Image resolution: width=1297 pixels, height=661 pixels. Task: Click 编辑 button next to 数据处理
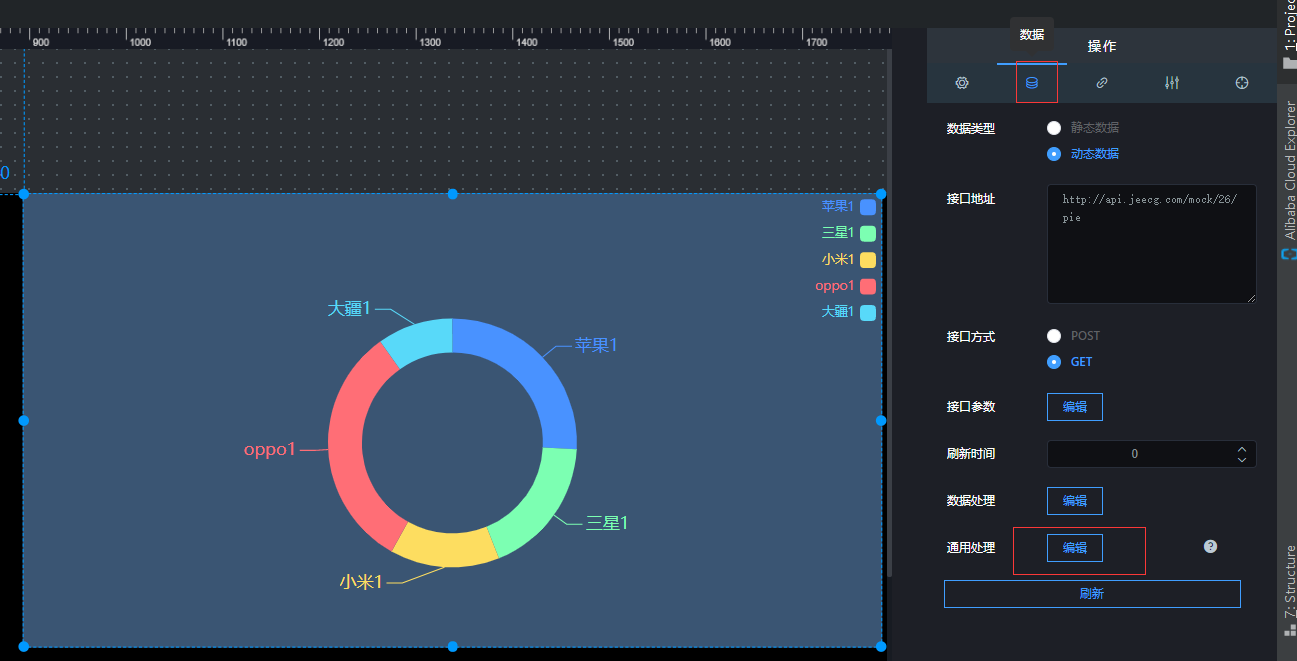[1075, 501]
